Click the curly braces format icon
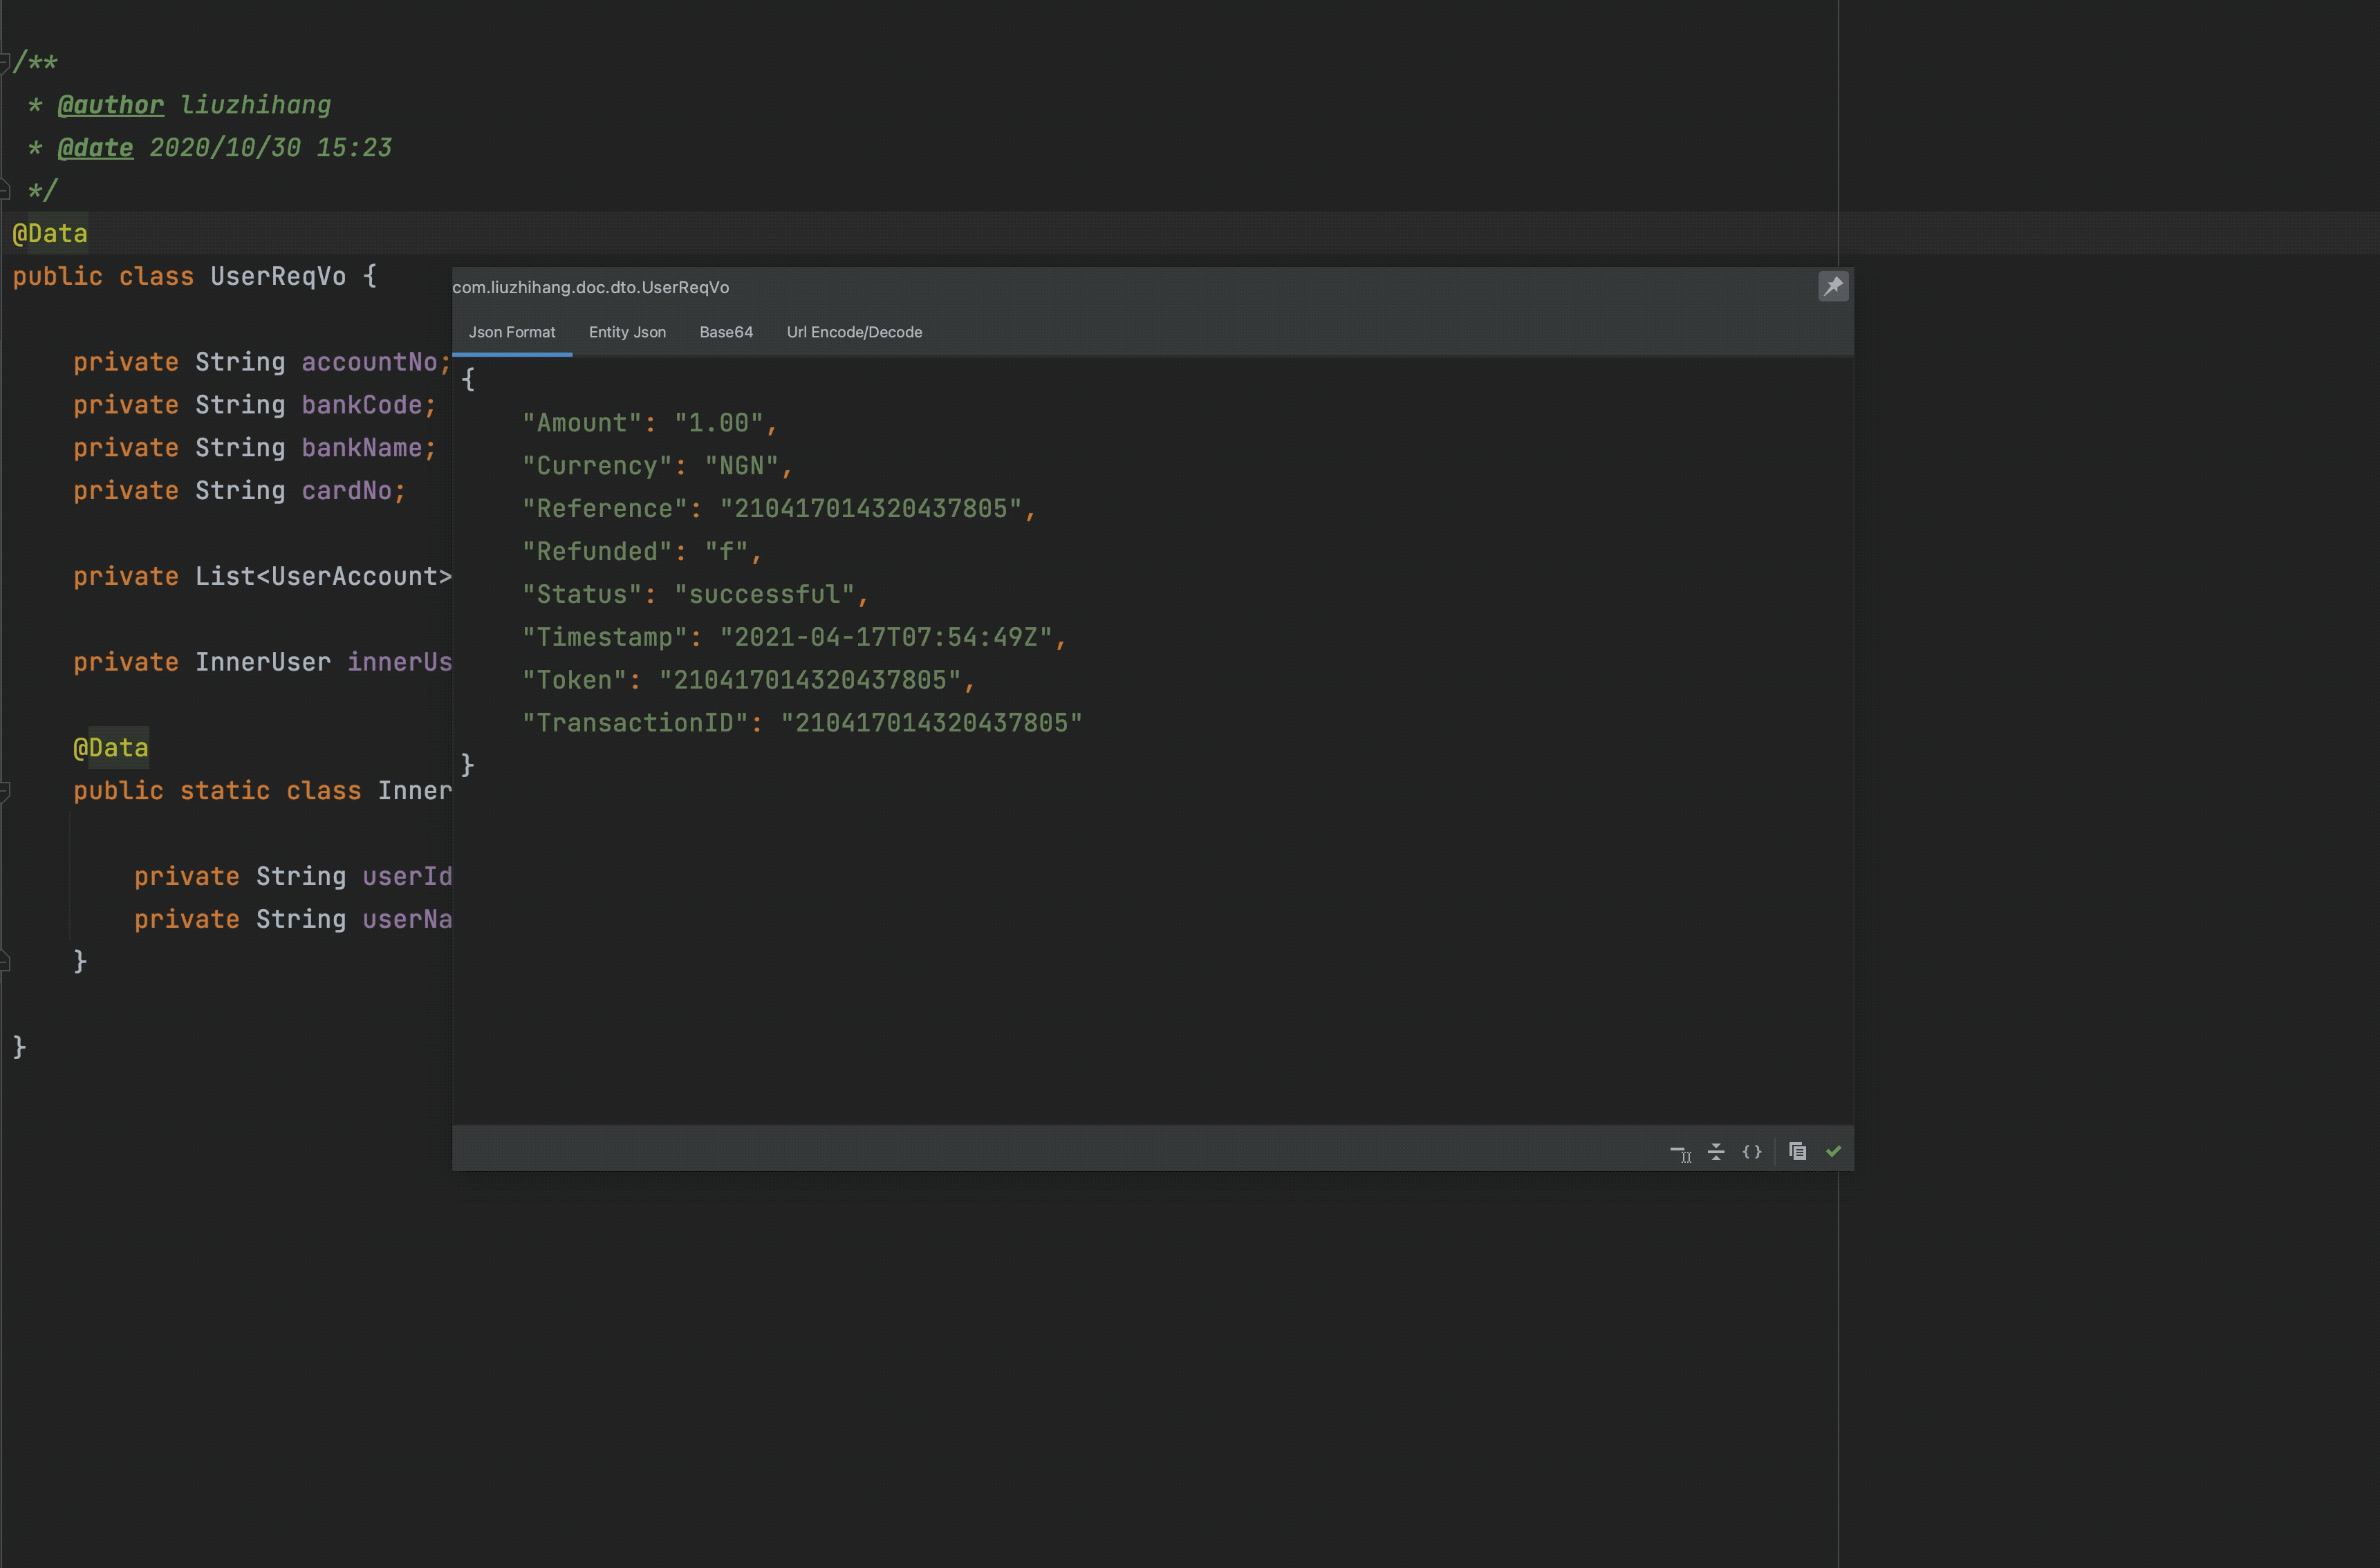Image resolution: width=2380 pixels, height=1568 pixels. (1752, 1152)
